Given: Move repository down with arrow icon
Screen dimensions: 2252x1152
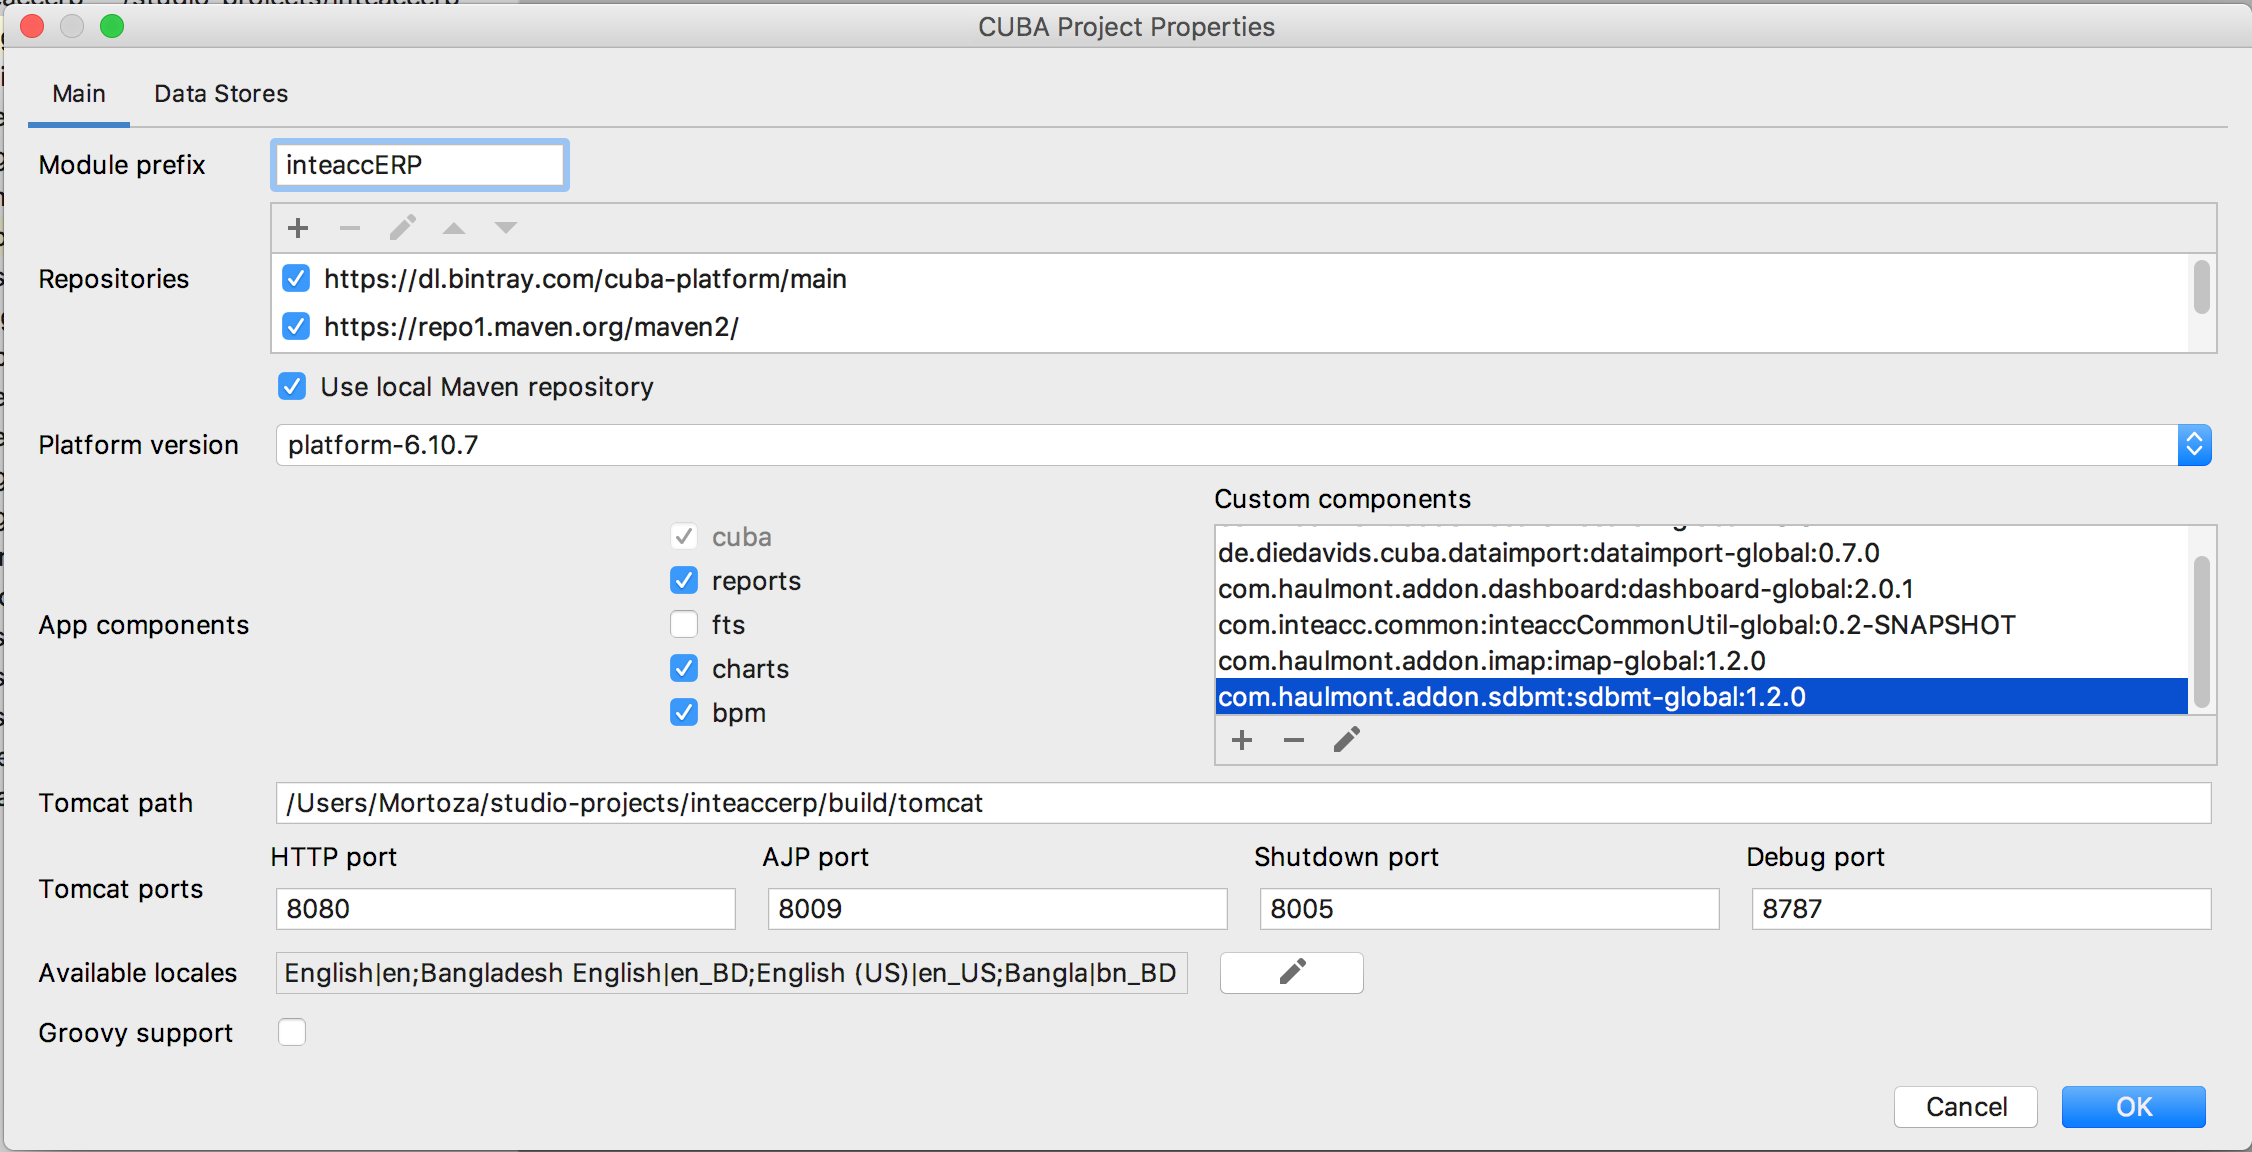Looking at the screenshot, I should [x=506, y=228].
